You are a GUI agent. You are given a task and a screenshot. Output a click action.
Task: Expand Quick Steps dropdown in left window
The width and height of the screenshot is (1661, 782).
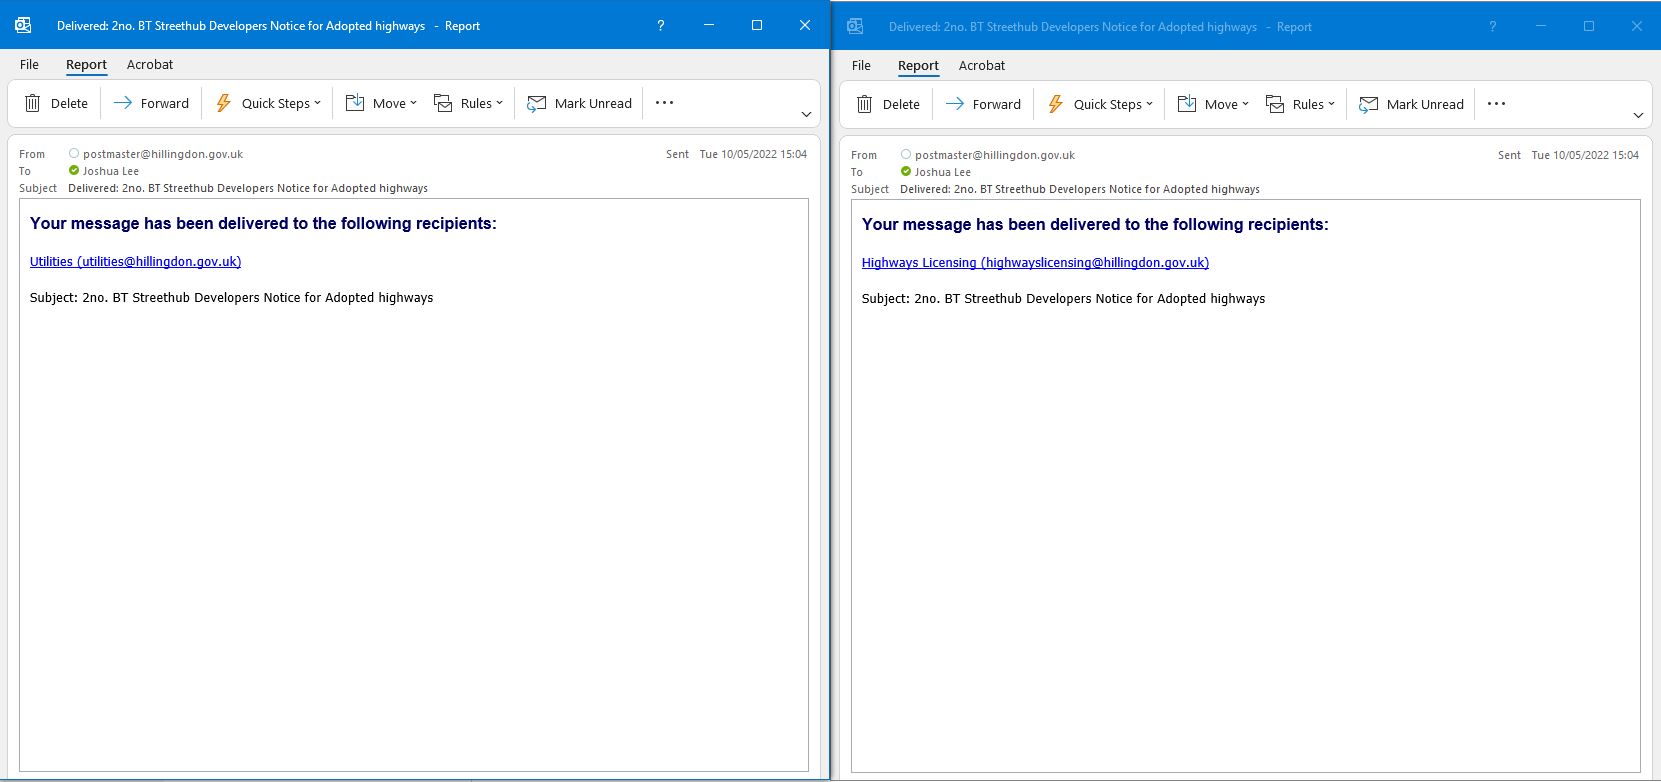317,103
